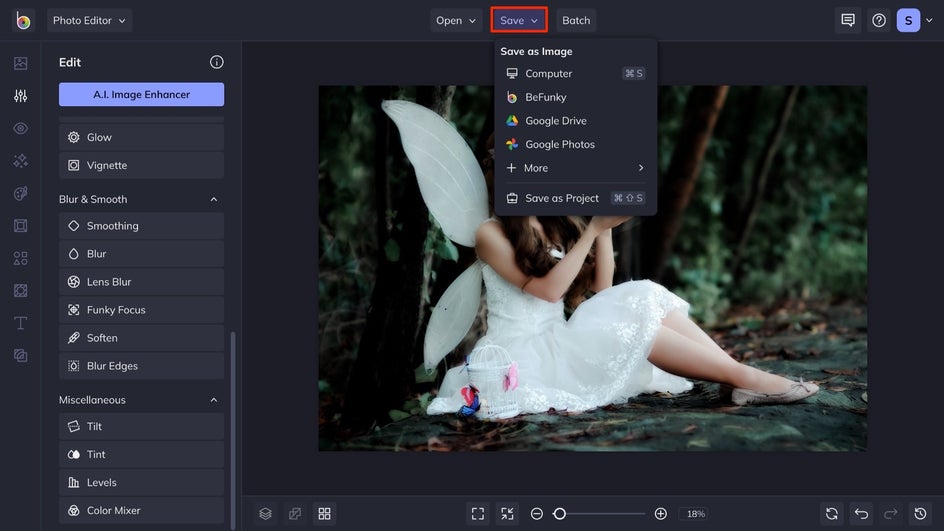Expand the More save options submenu
Viewport: 944px width, 531px height.
pyautogui.click(x=576, y=168)
